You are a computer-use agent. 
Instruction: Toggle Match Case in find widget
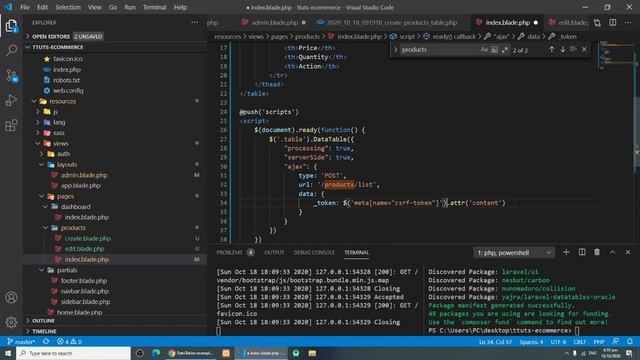coord(484,49)
